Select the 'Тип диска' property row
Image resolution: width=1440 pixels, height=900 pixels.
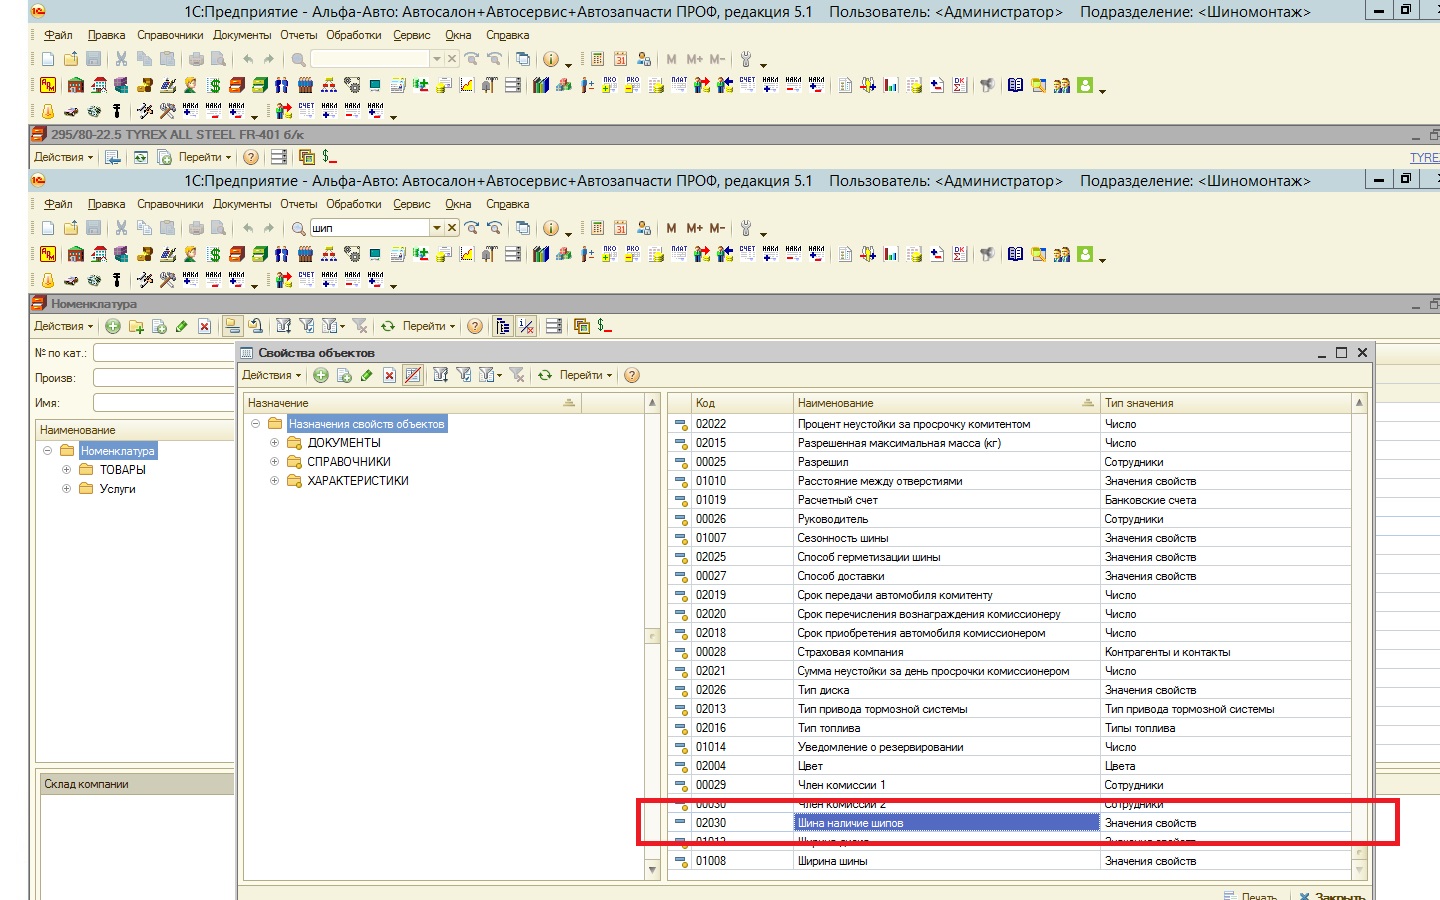(1010, 690)
